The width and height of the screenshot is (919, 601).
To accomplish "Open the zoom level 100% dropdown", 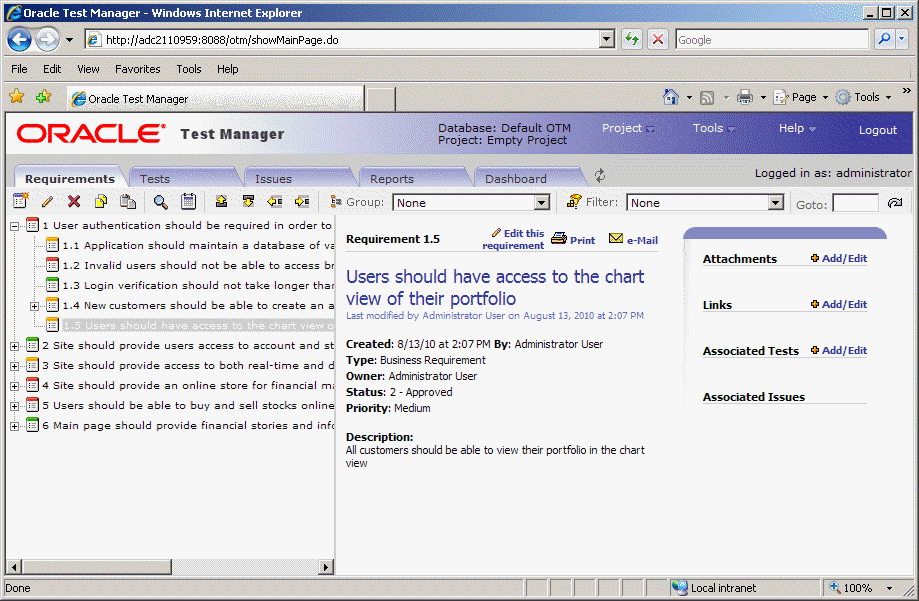I will (x=890, y=588).
